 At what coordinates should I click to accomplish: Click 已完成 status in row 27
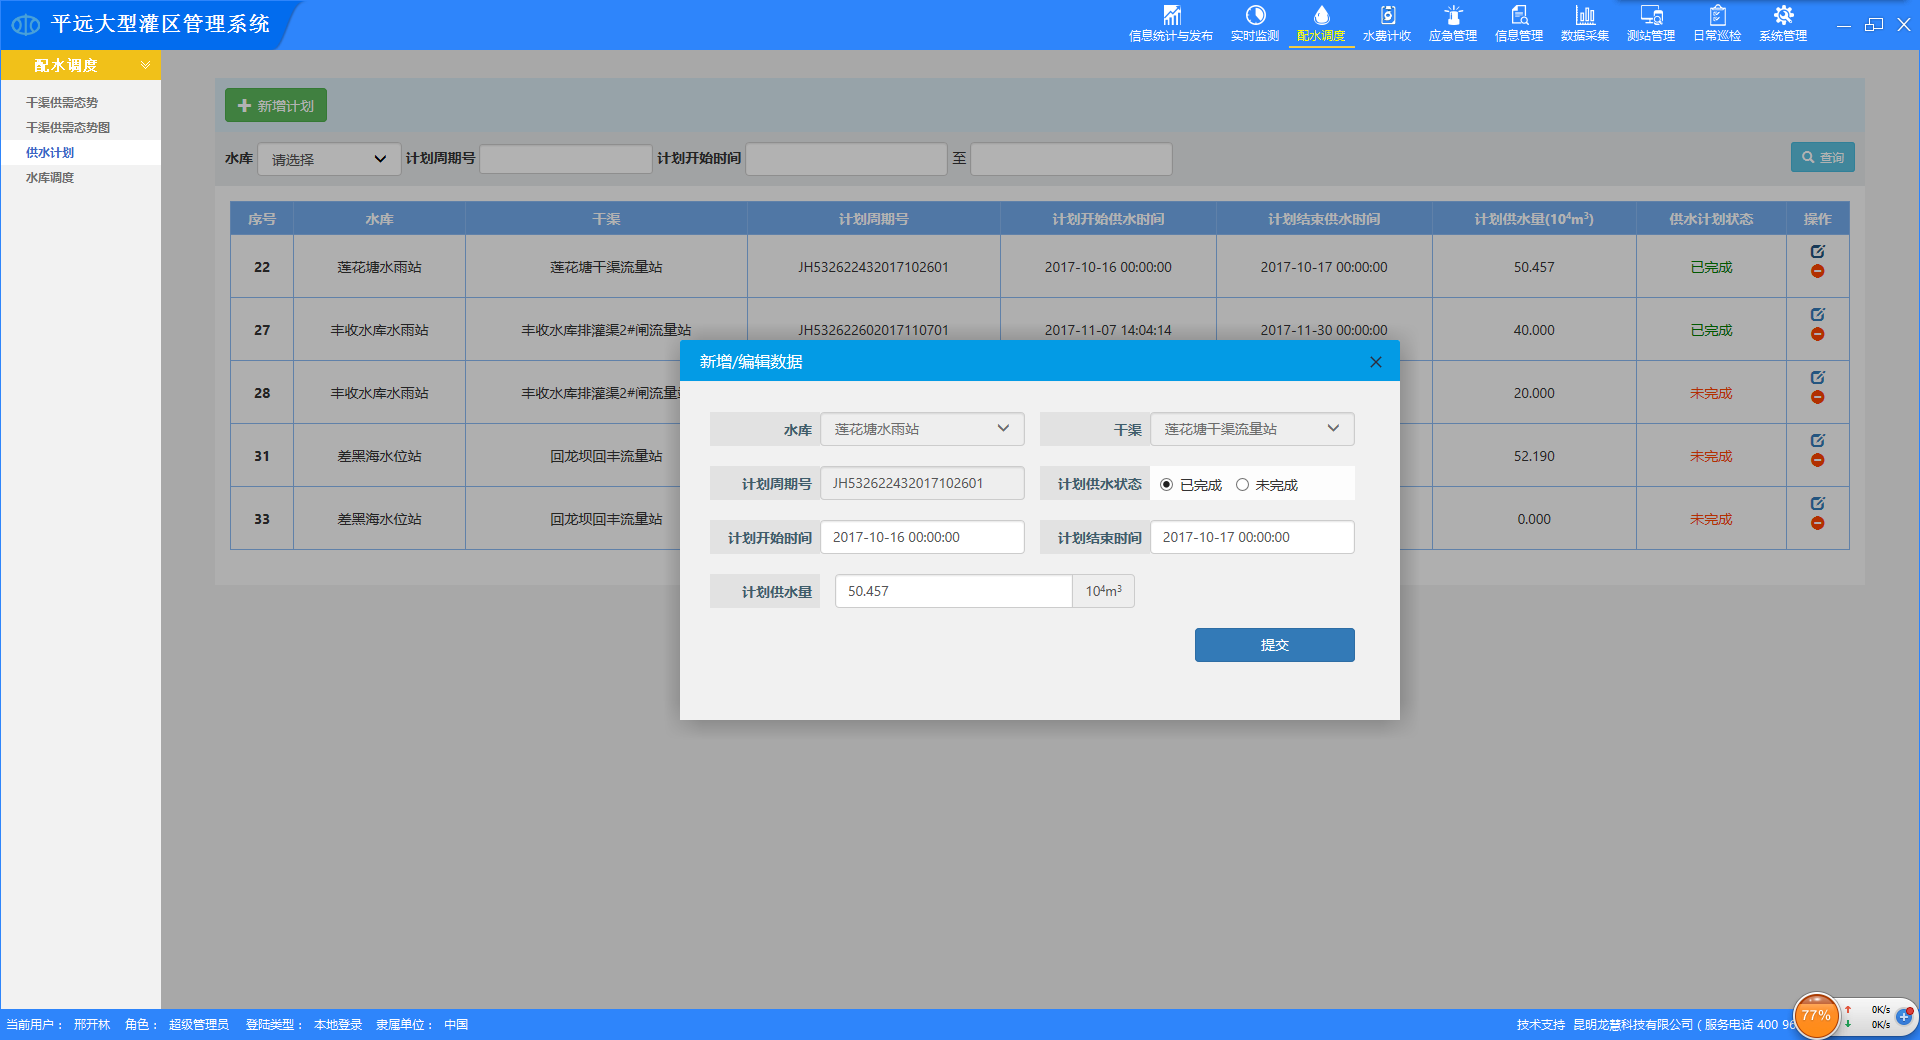pos(1711,330)
